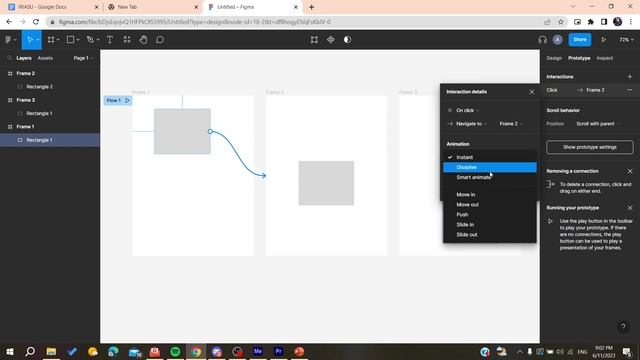This screenshot has height=360, width=640.
Task: Open the Navigate to action dropdown
Action: (471, 124)
